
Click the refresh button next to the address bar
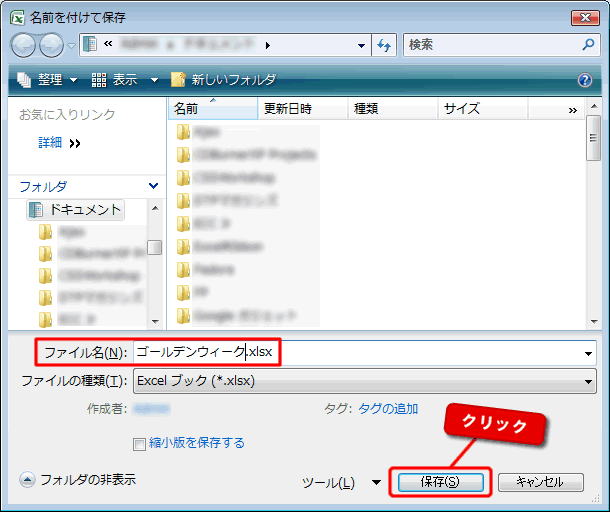(x=384, y=45)
